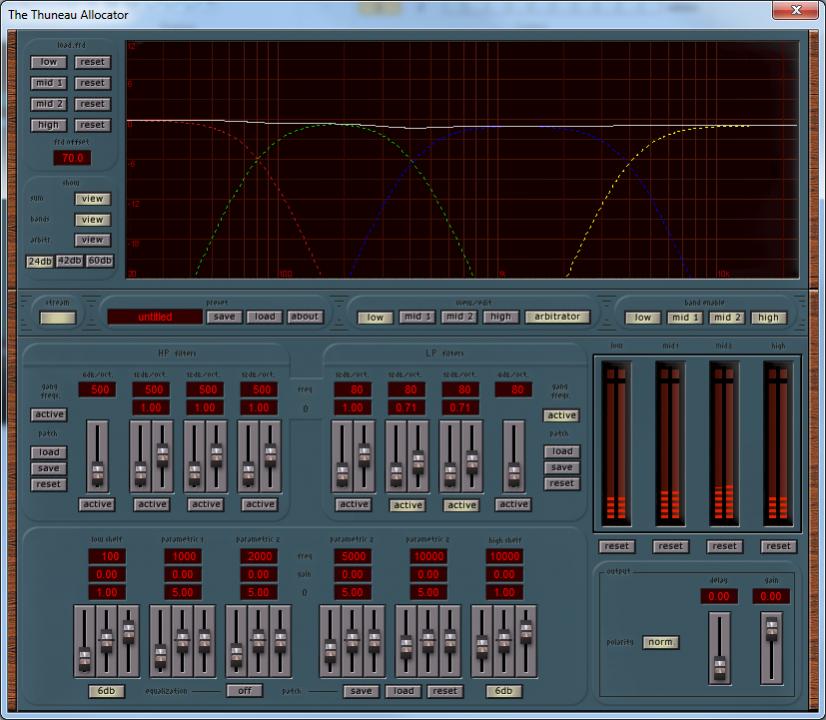Toggle the low shelf 6db slope button
The height and width of the screenshot is (720, 826).
pyautogui.click(x=106, y=691)
